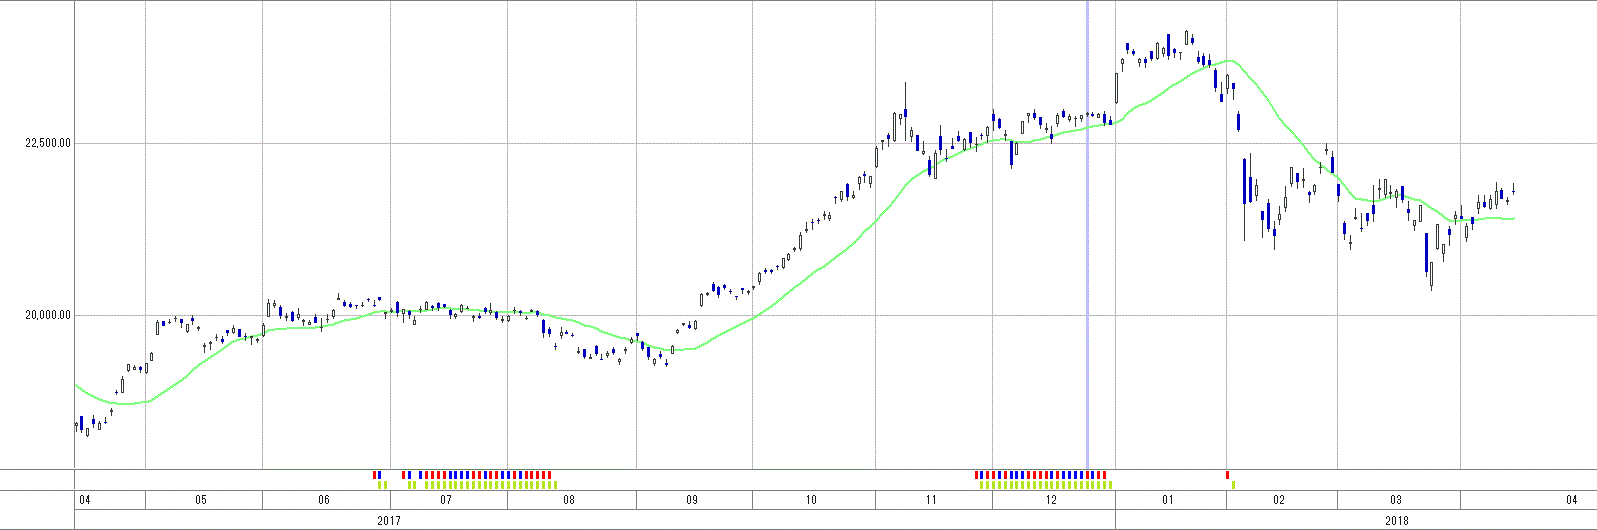Click the lone red signal marker in February 2018

pos(1227,474)
